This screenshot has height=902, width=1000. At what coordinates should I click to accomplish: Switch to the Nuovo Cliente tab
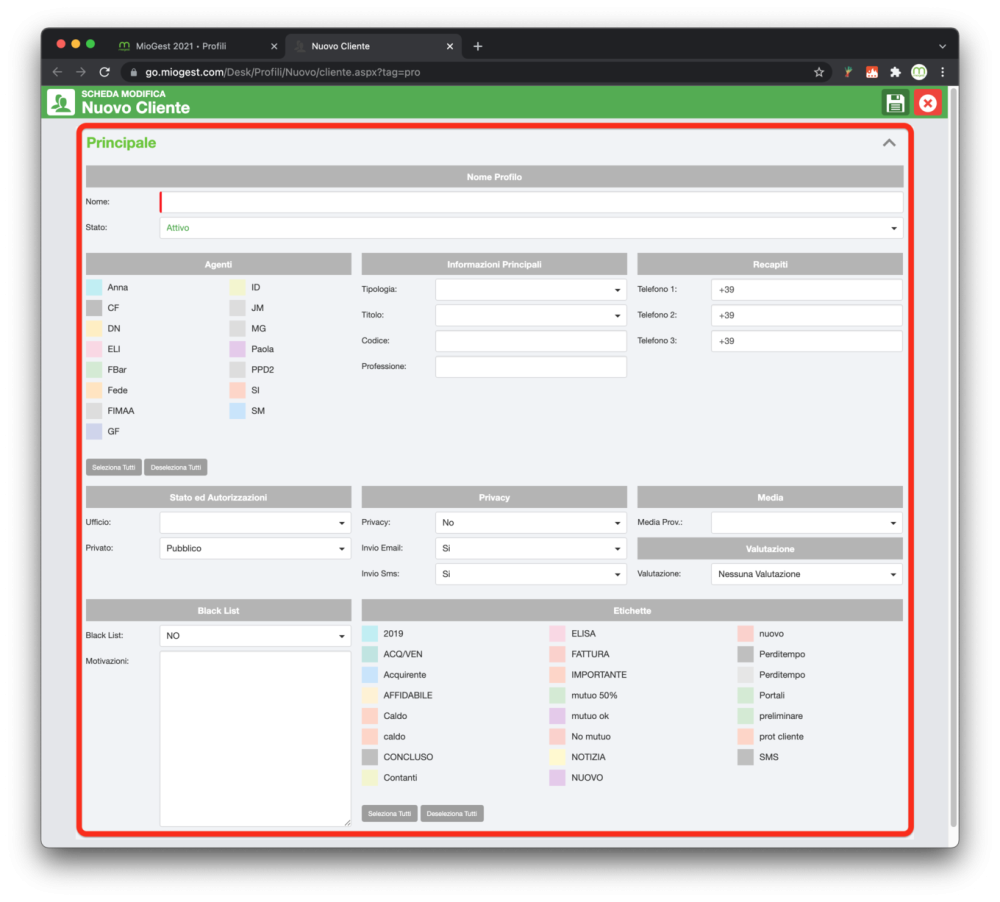coord(371,46)
